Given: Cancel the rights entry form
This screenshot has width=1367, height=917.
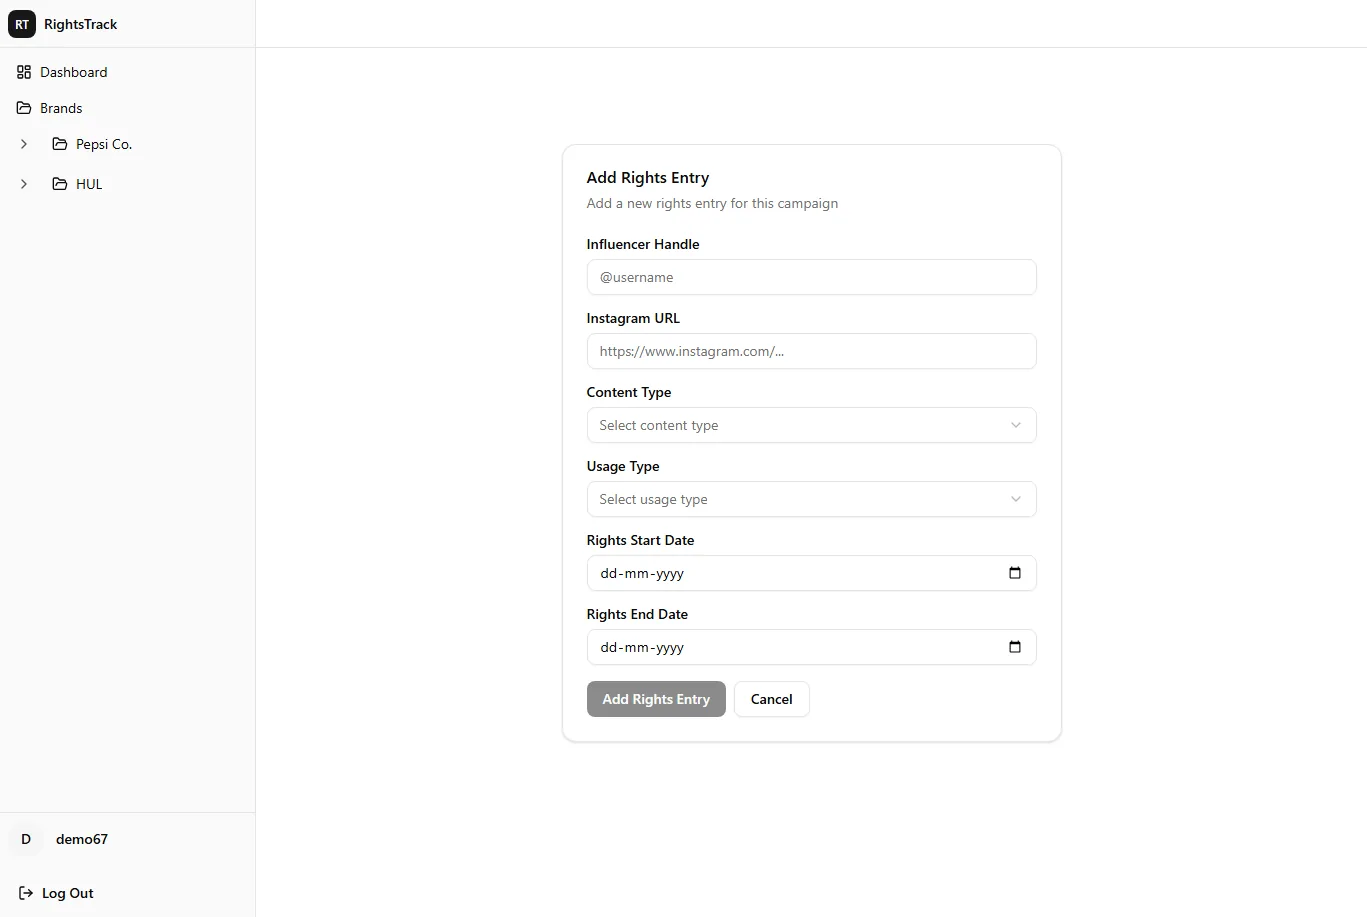Looking at the screenshot, I should coord(771,699).
